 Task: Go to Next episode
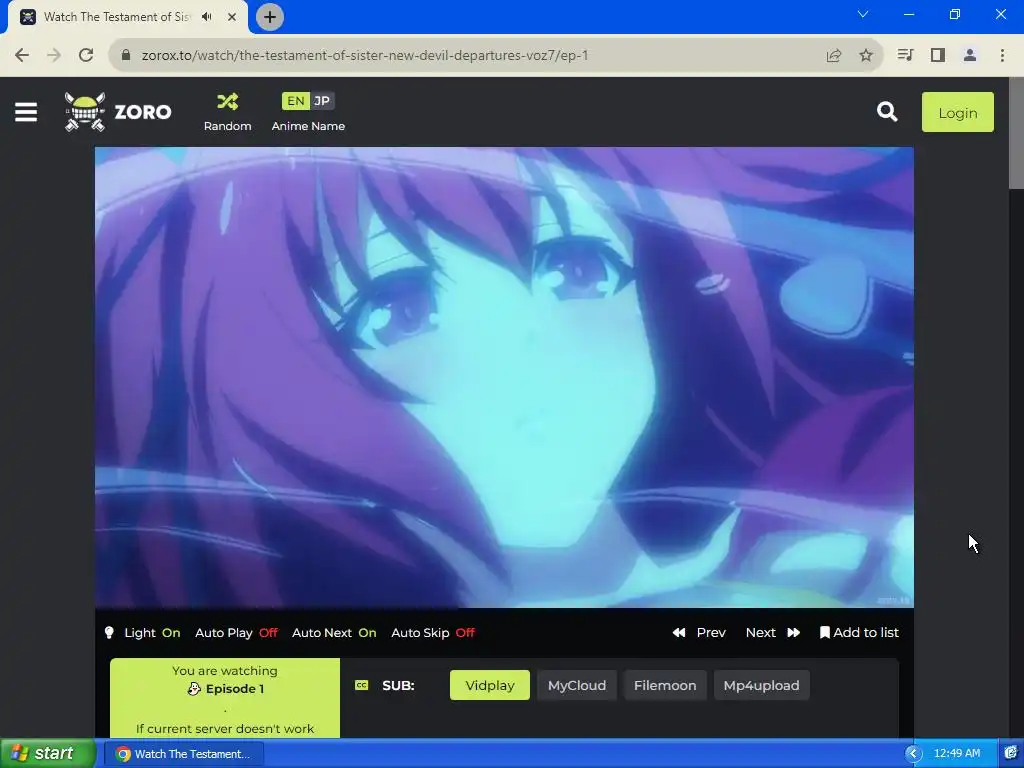[773, 632]
